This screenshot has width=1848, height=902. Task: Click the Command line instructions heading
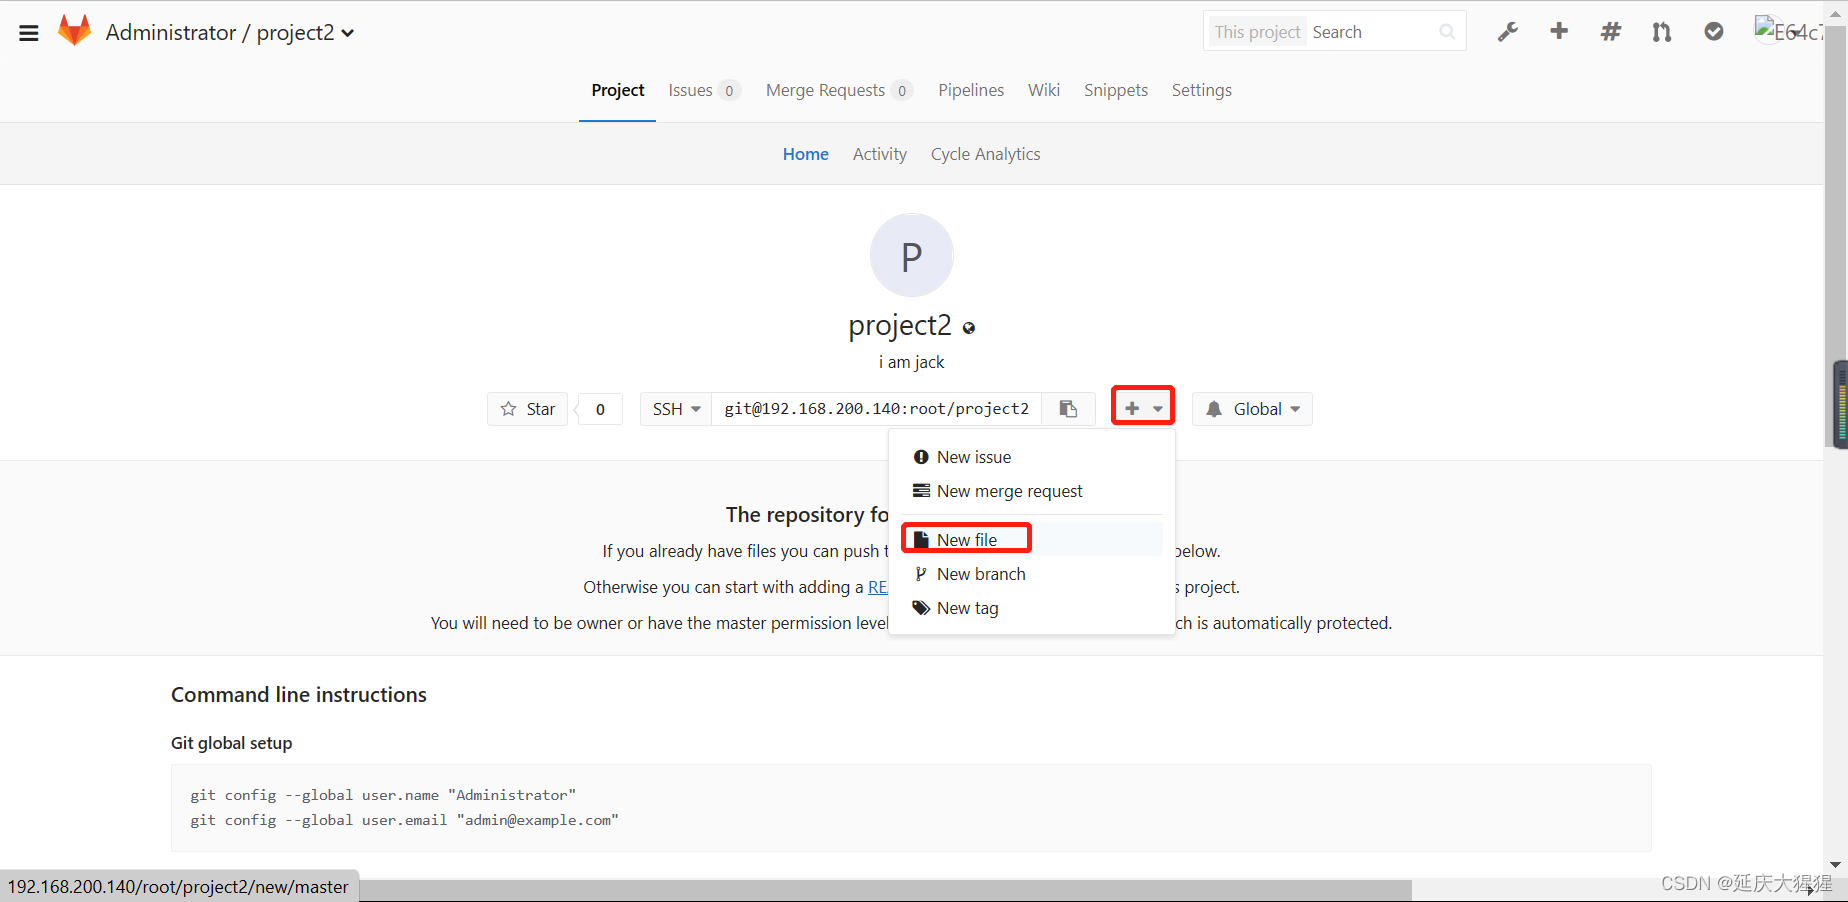[x=299, y=695]
